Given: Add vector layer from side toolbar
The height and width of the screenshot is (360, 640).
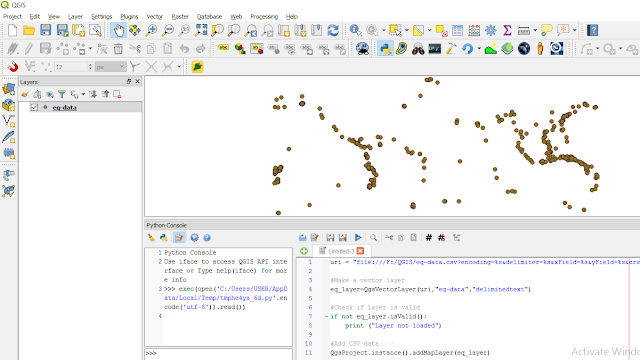Looking at the screenshot, I should point(9,120).
